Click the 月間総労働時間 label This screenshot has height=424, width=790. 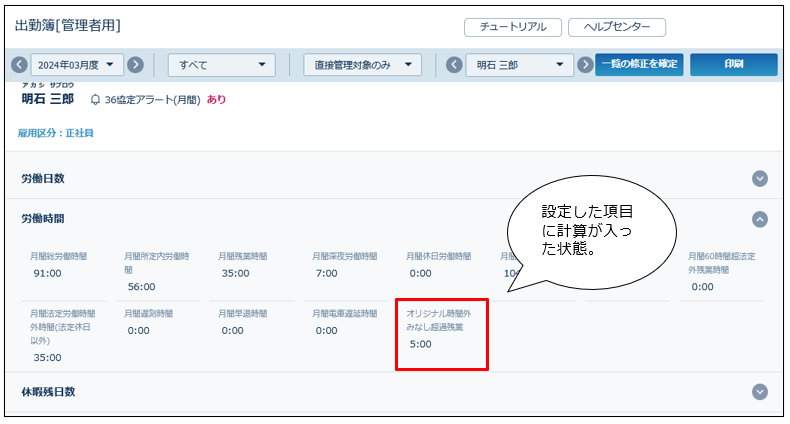(58, 256)
